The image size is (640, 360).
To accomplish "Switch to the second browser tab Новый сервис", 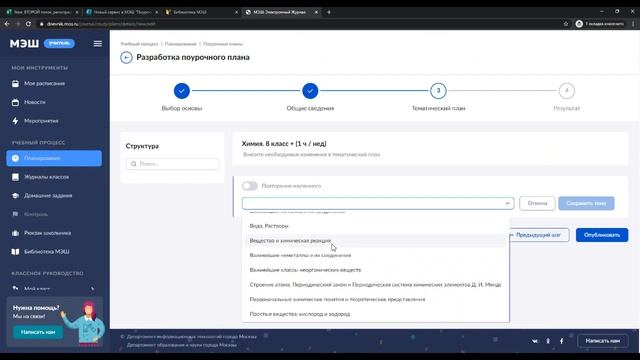I will click(x=122, y=12).
